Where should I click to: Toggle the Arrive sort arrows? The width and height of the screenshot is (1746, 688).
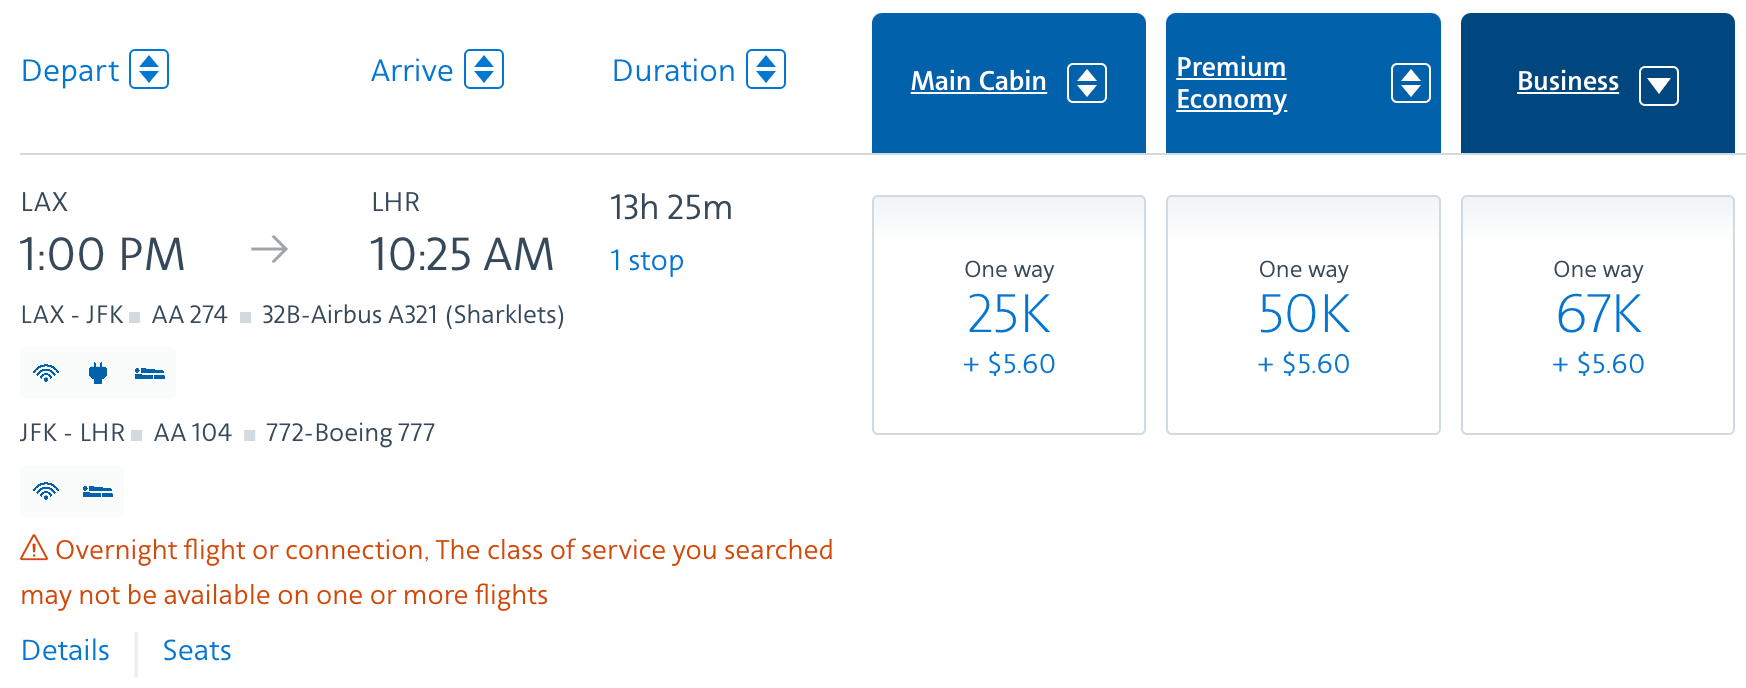pos(484,69)
